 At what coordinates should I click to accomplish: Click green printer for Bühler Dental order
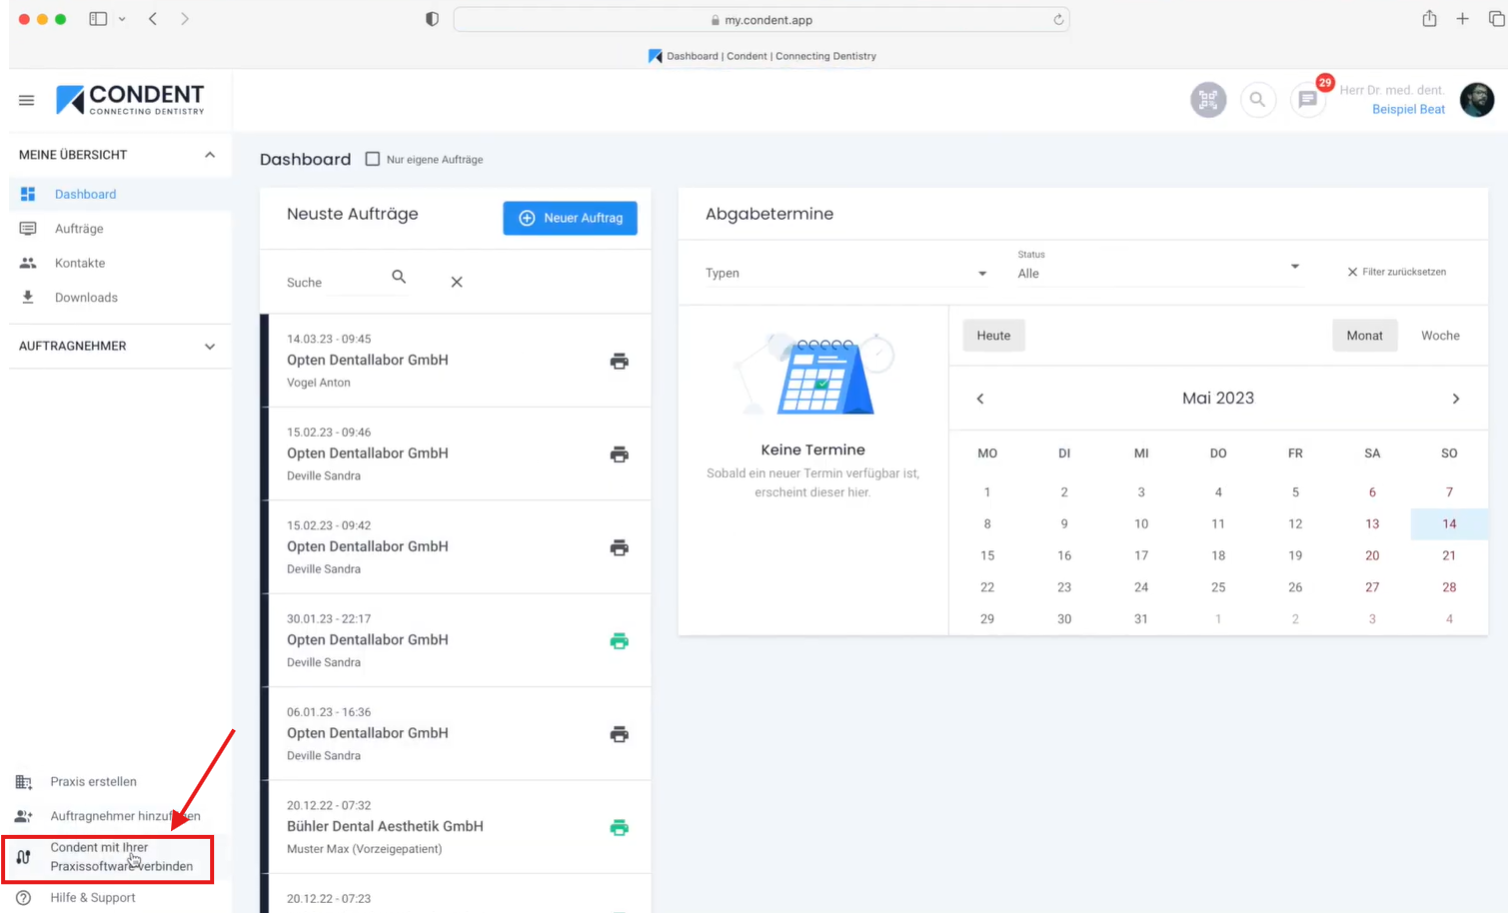[619, 827]
